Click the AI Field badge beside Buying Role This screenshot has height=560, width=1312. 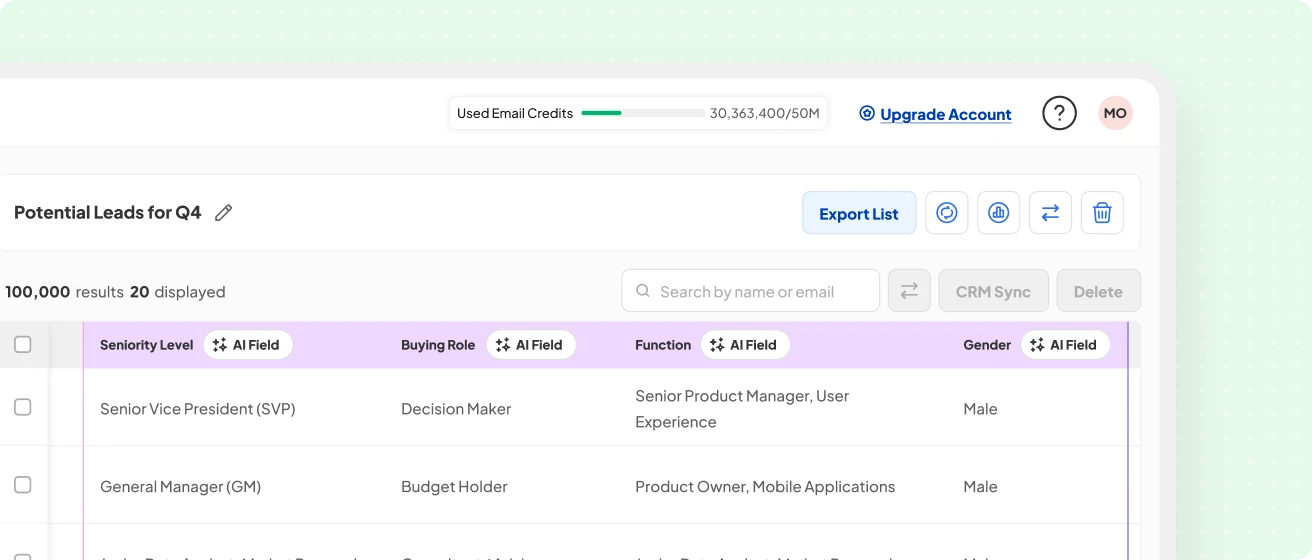click(531, 345)
